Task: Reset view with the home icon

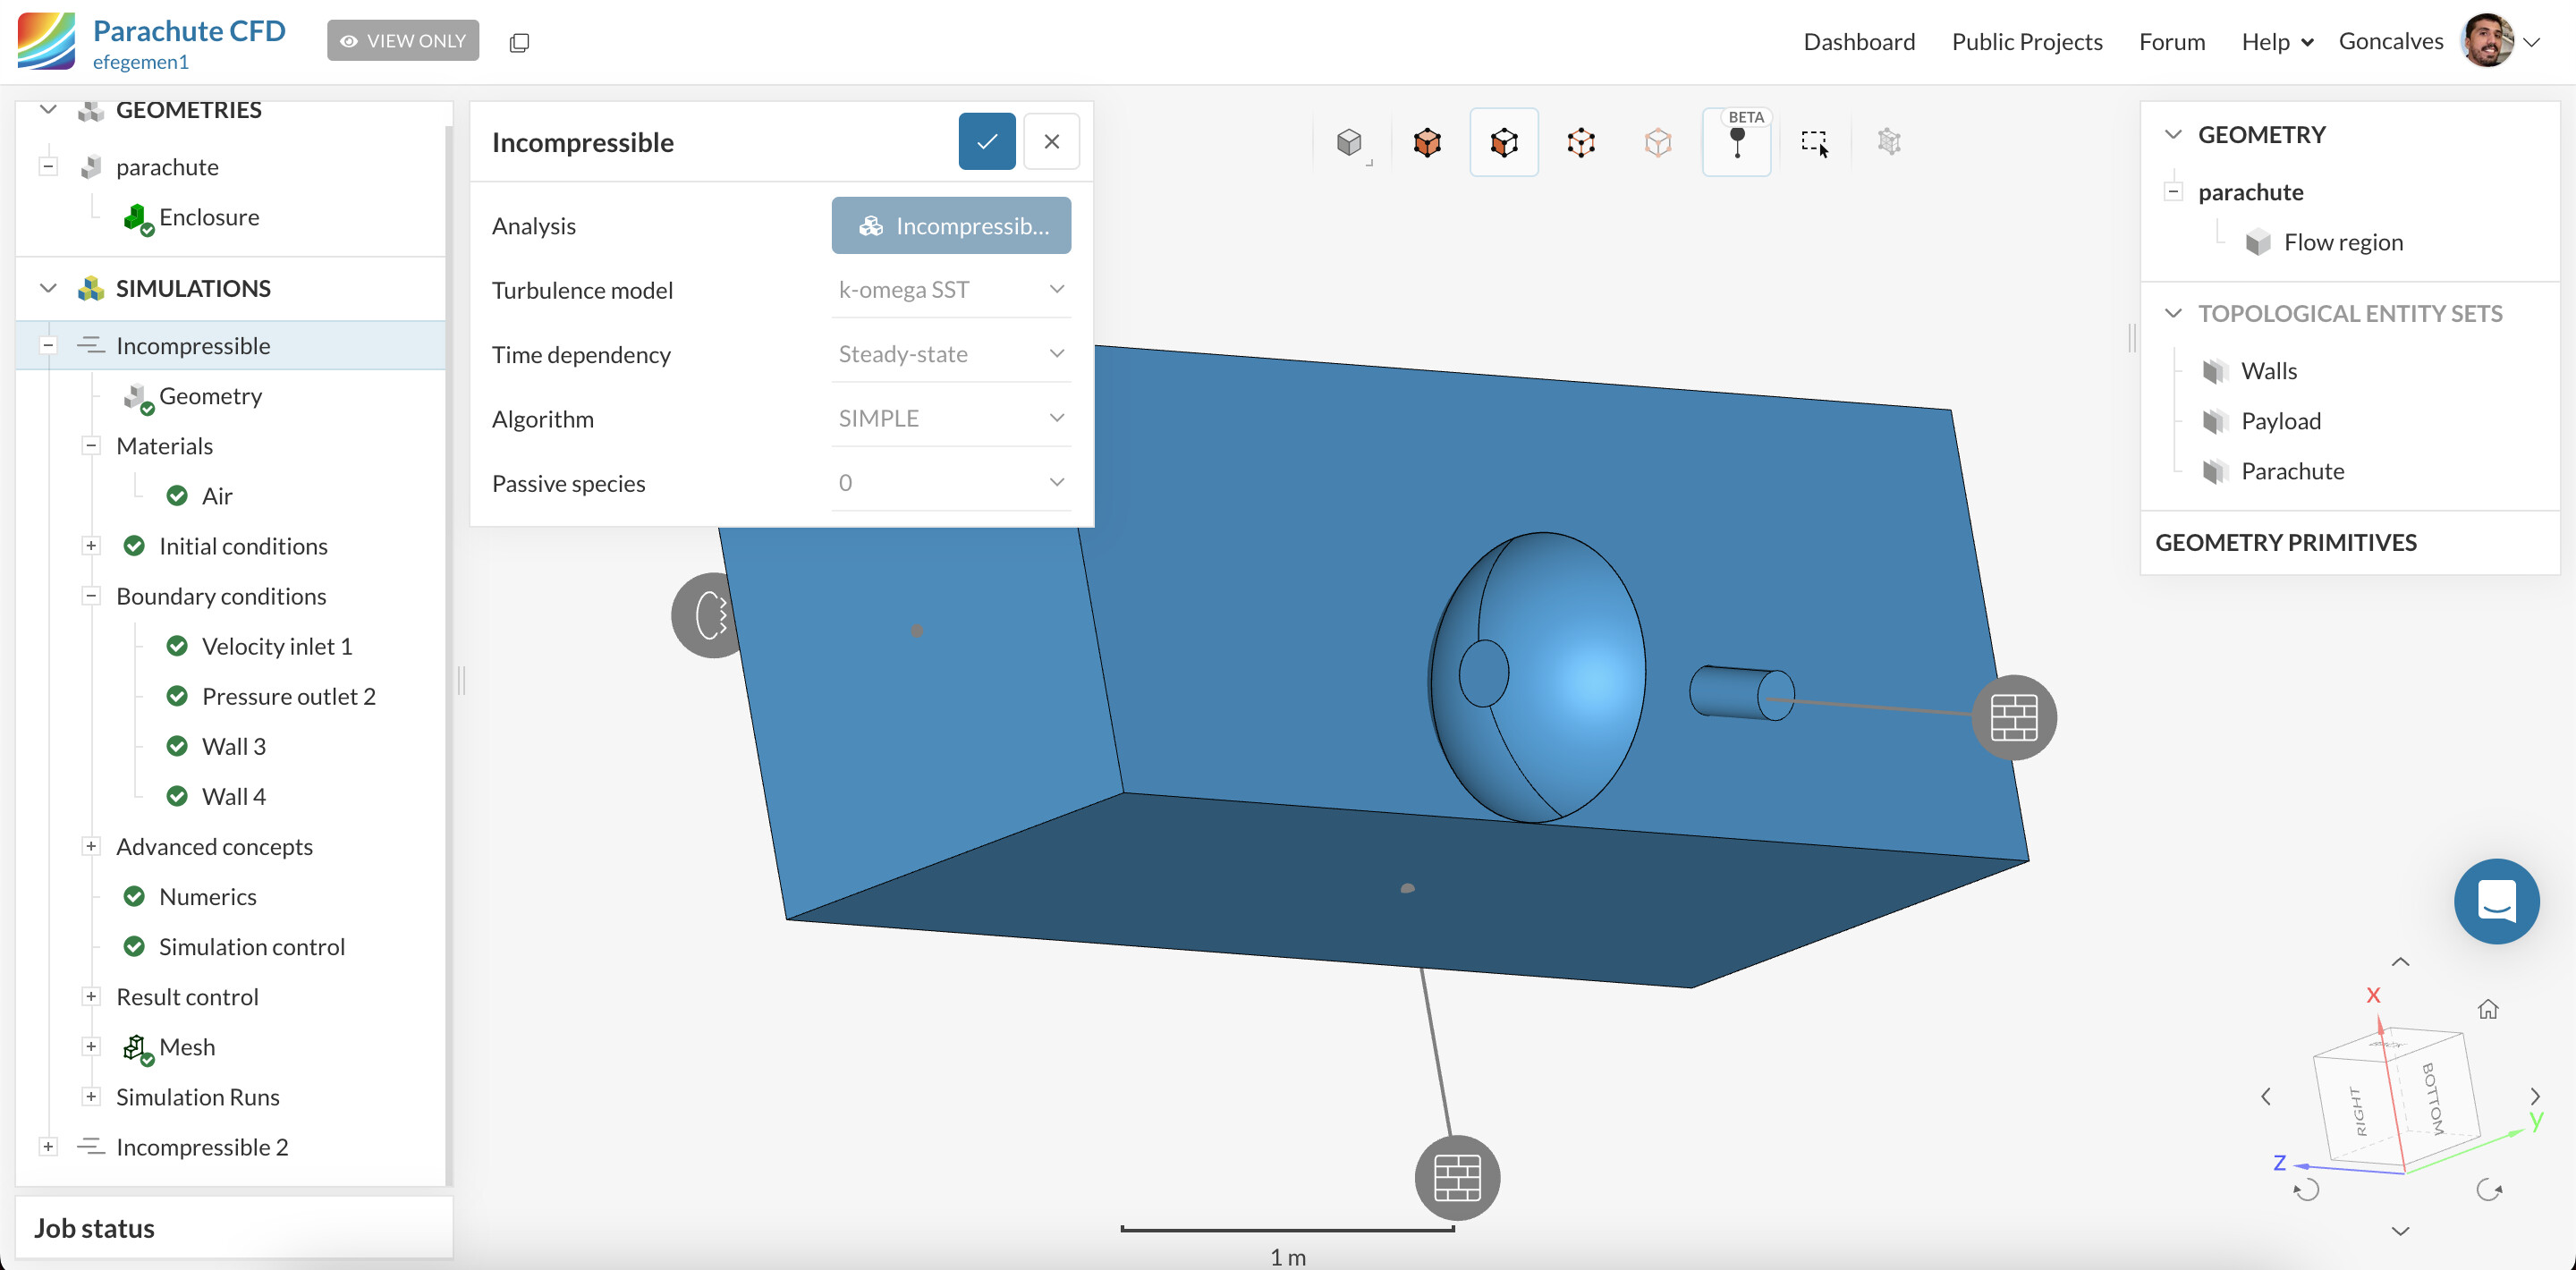Action: click(x=2488, y=1009)
